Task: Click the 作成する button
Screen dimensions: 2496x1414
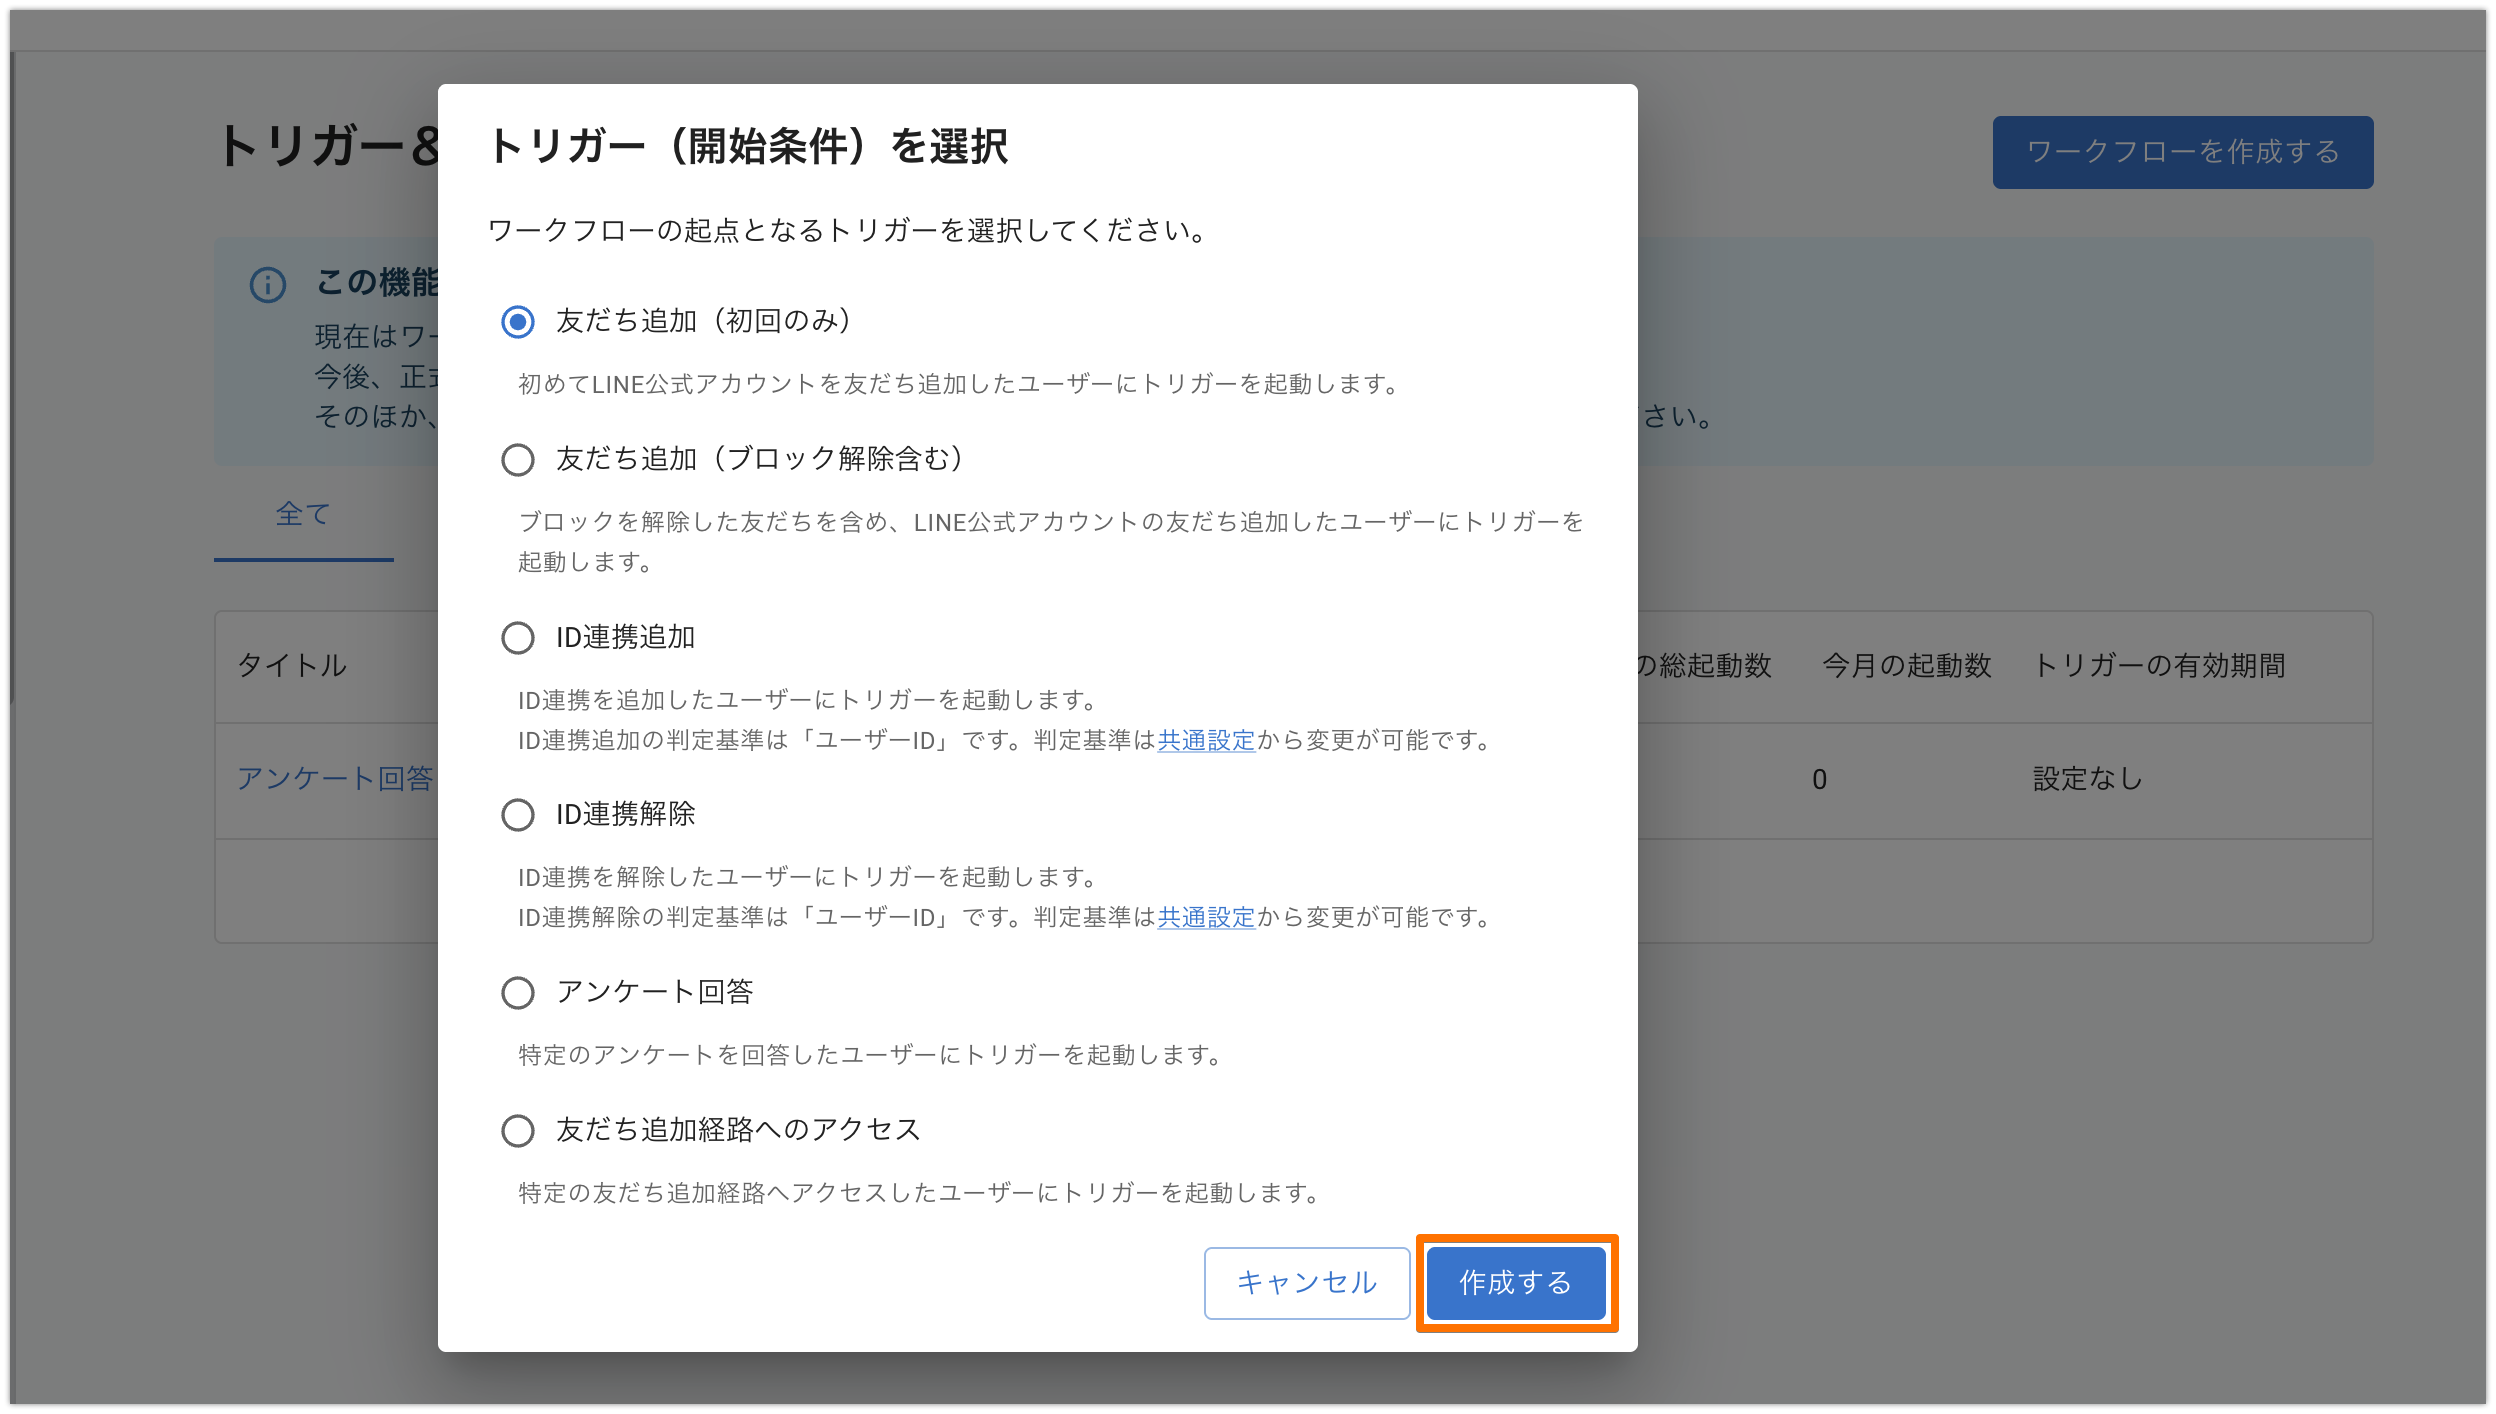Action: pyautogui.click(x=1515, y=1283)
